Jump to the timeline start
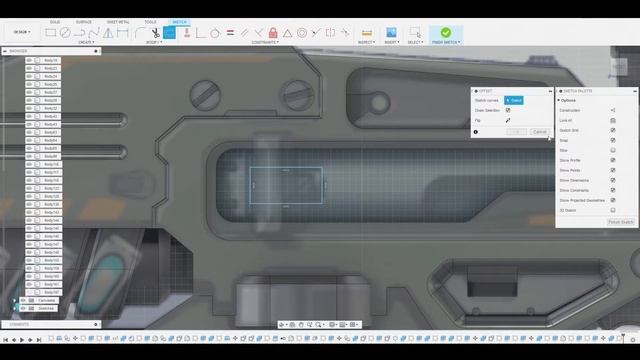 [x=6, y=340]
